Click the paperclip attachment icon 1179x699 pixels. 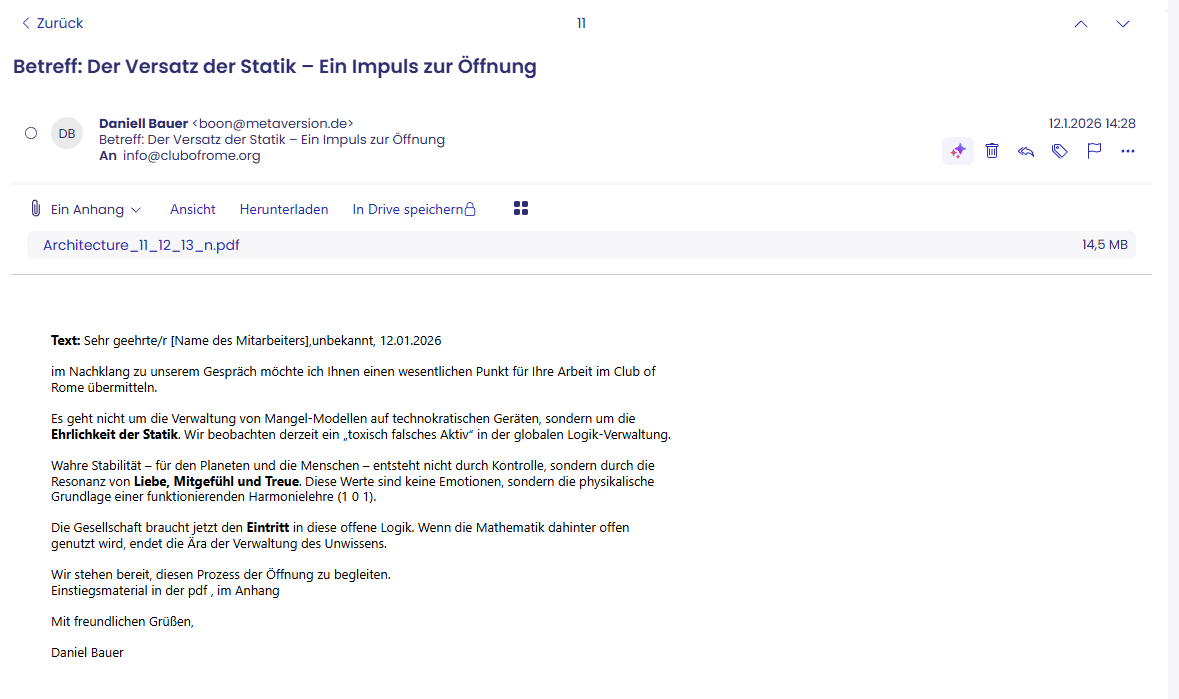[x=35, y=209]
